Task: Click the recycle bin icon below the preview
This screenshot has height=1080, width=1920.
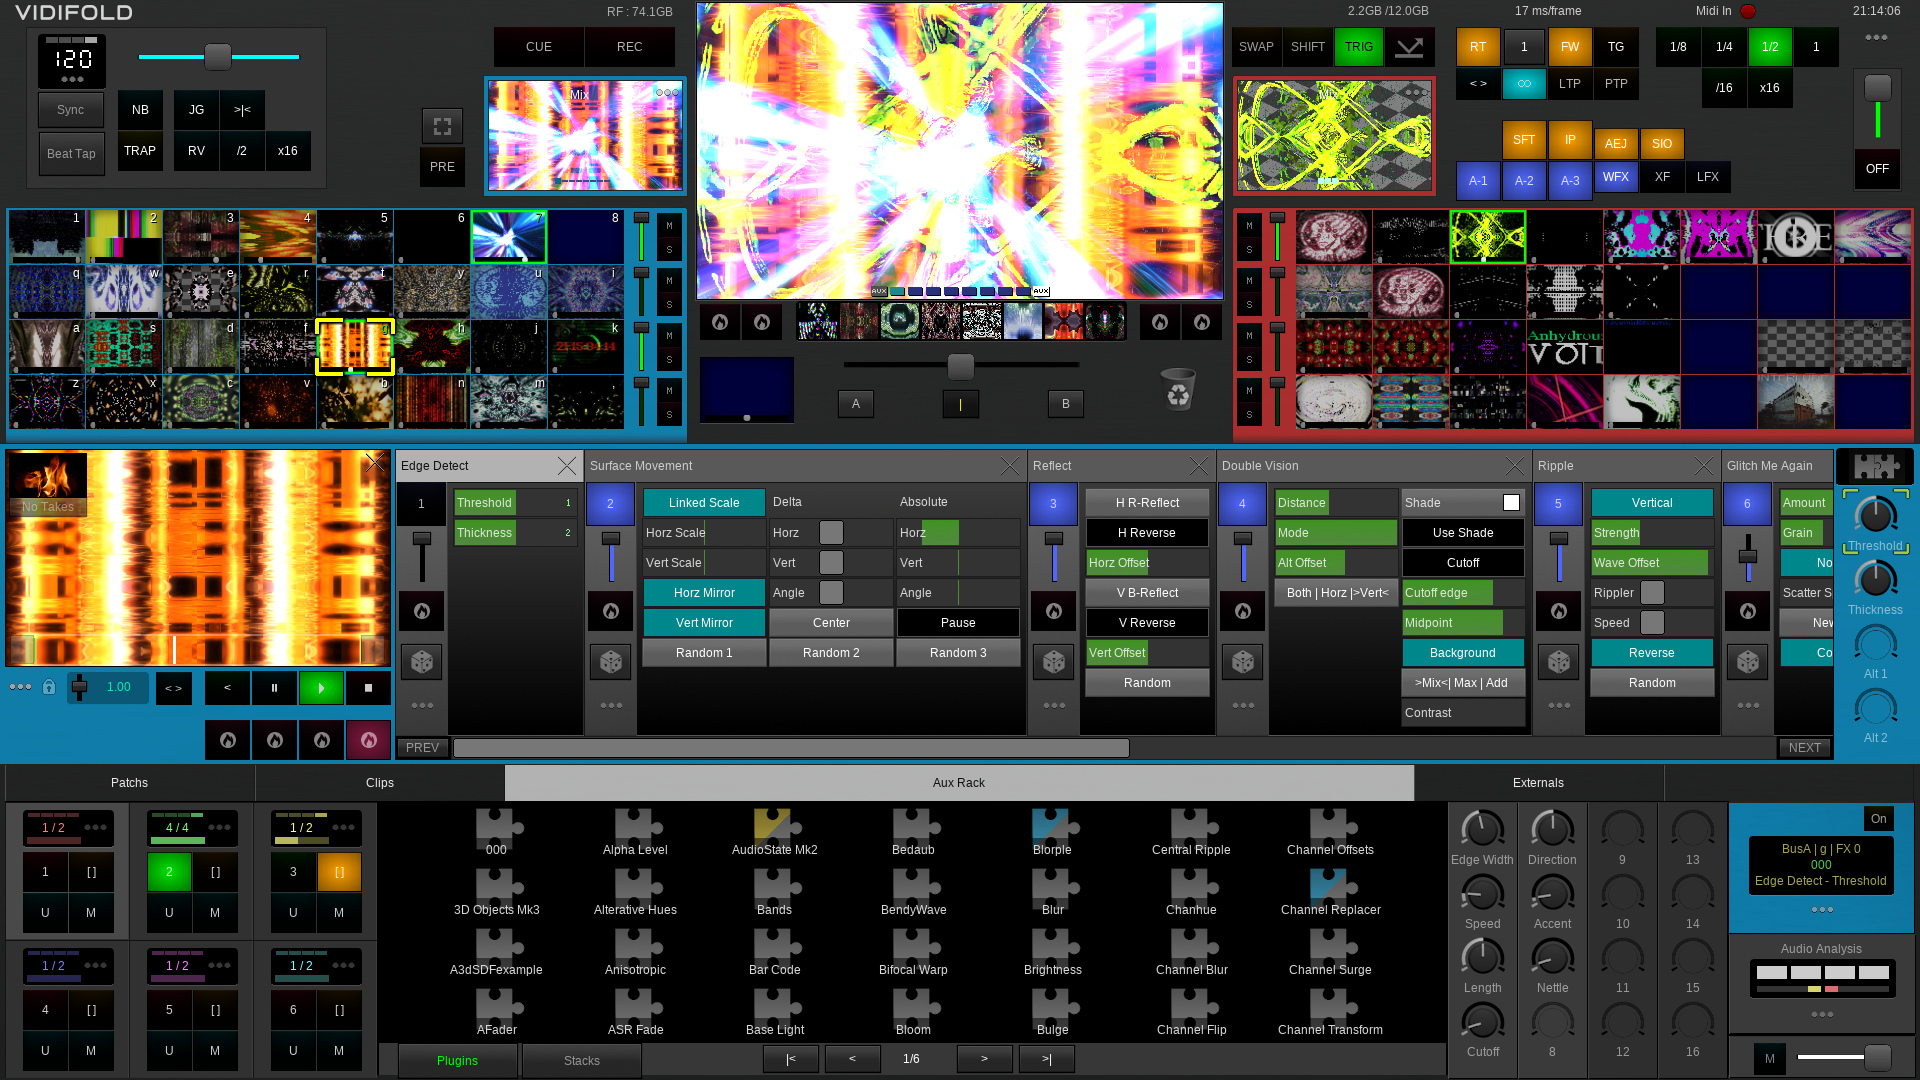Action: click(1178, 389)
